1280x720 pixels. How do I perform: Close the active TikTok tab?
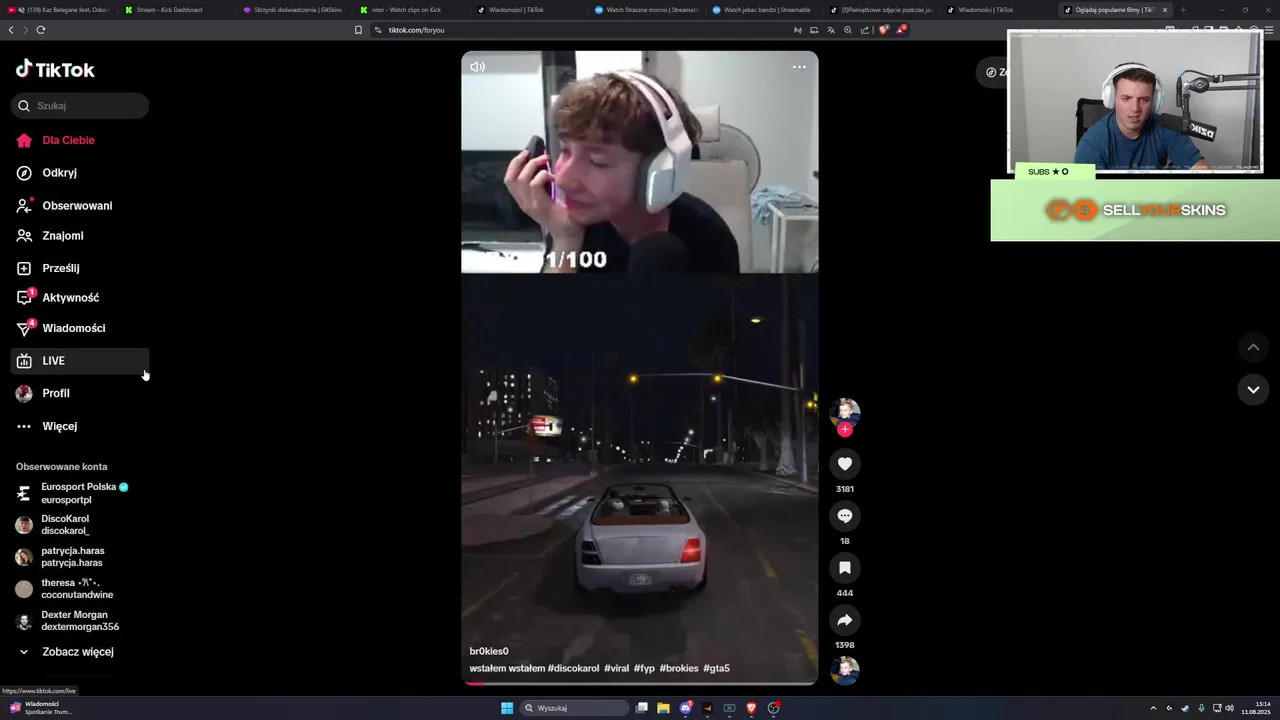click(x=1164, y=10)
